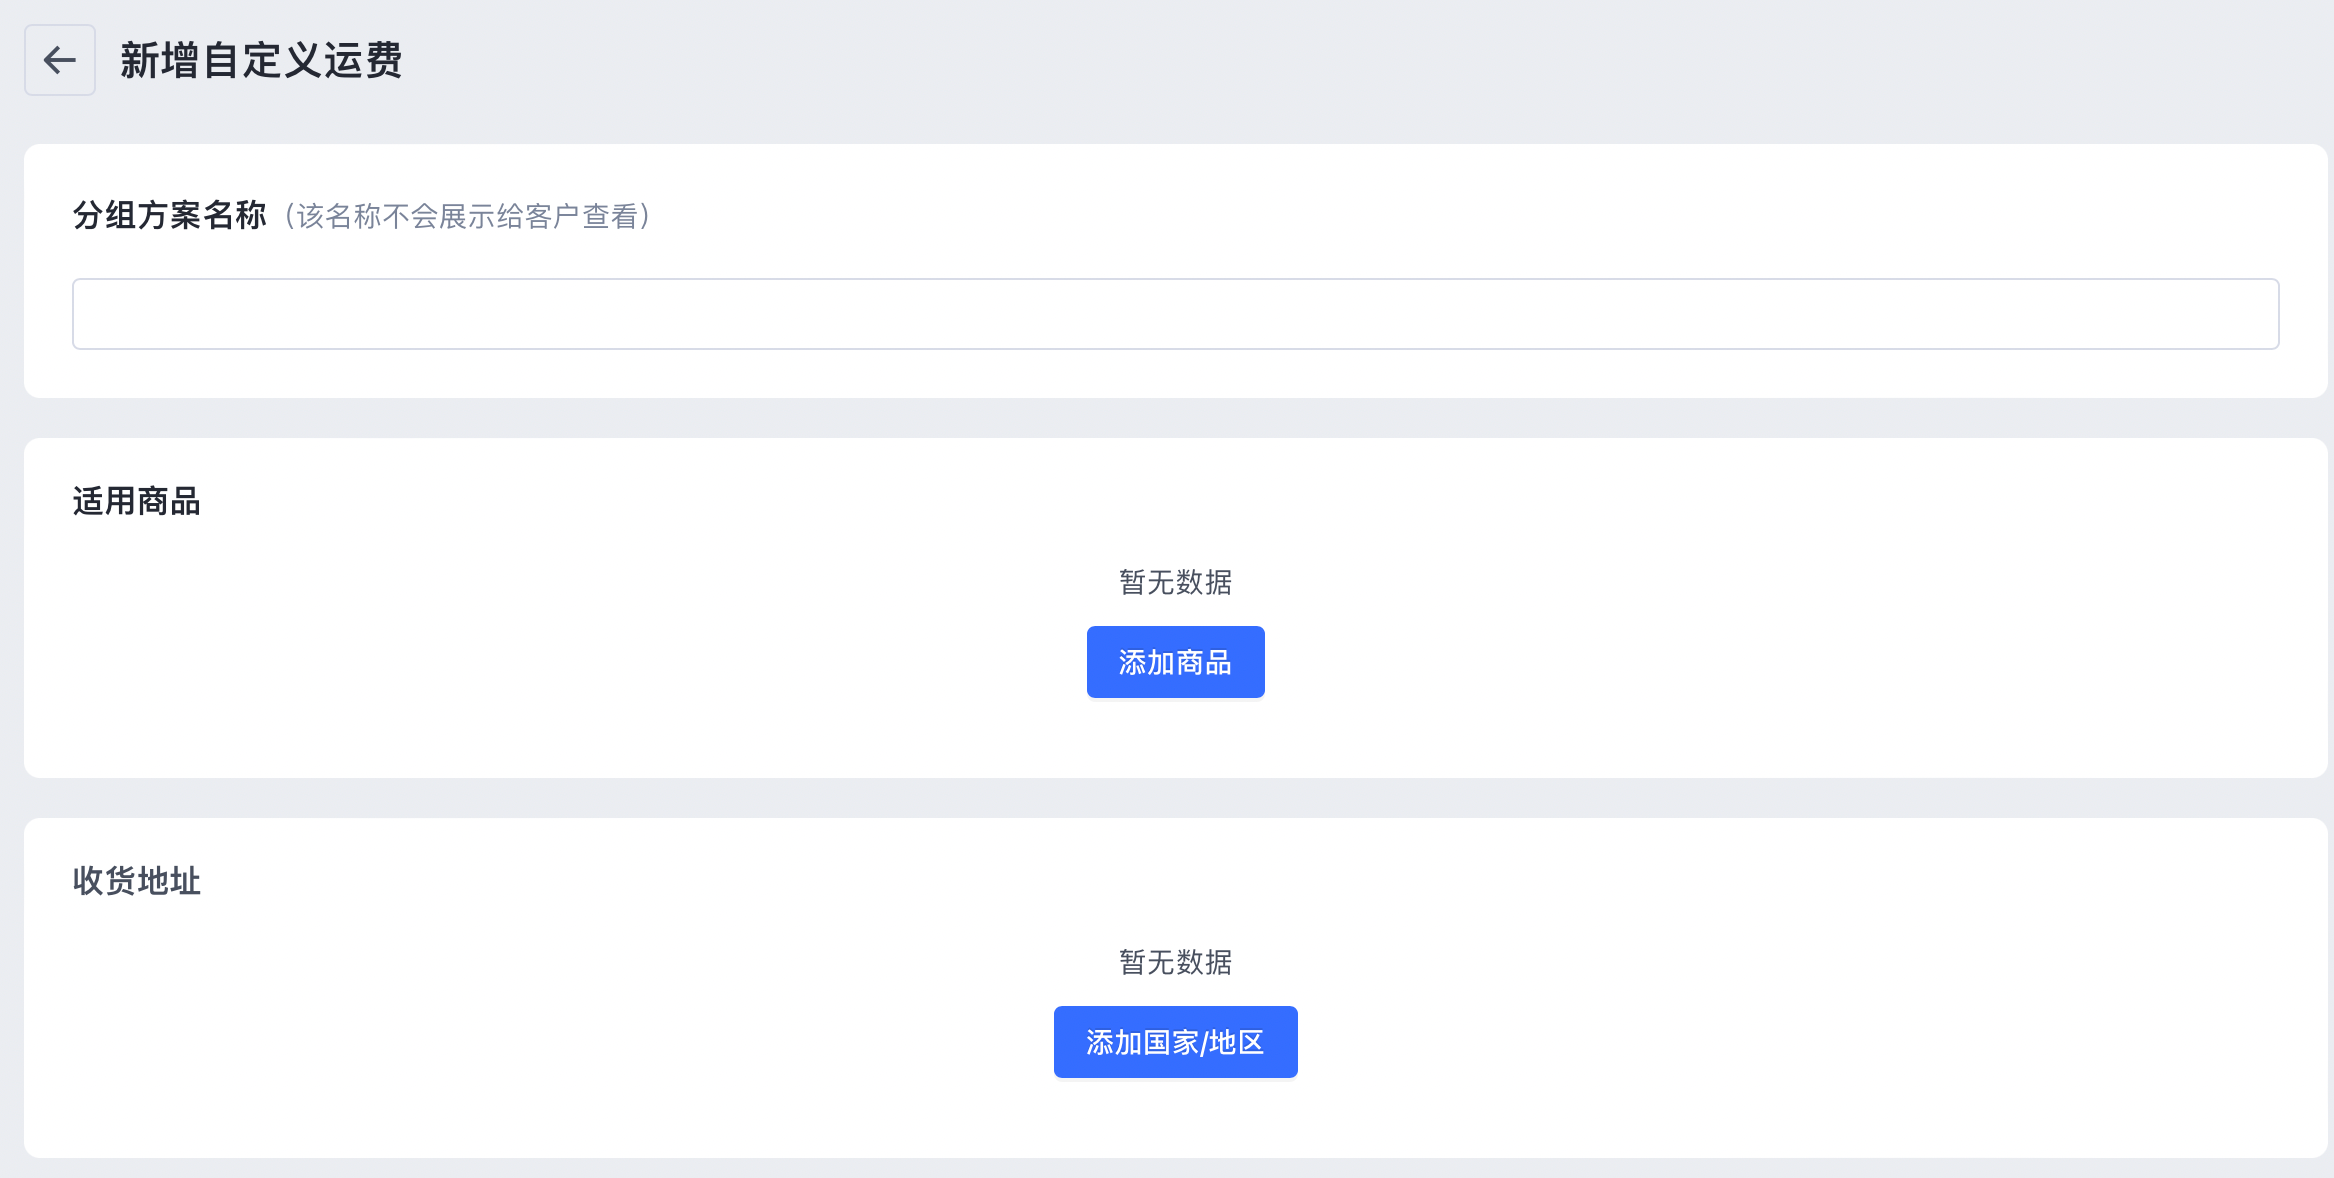The height and width of the screenshot is (1178, 2334).
Task: Click 暂无数据 text in 适用商品 section
Action: click(1175, 582)
